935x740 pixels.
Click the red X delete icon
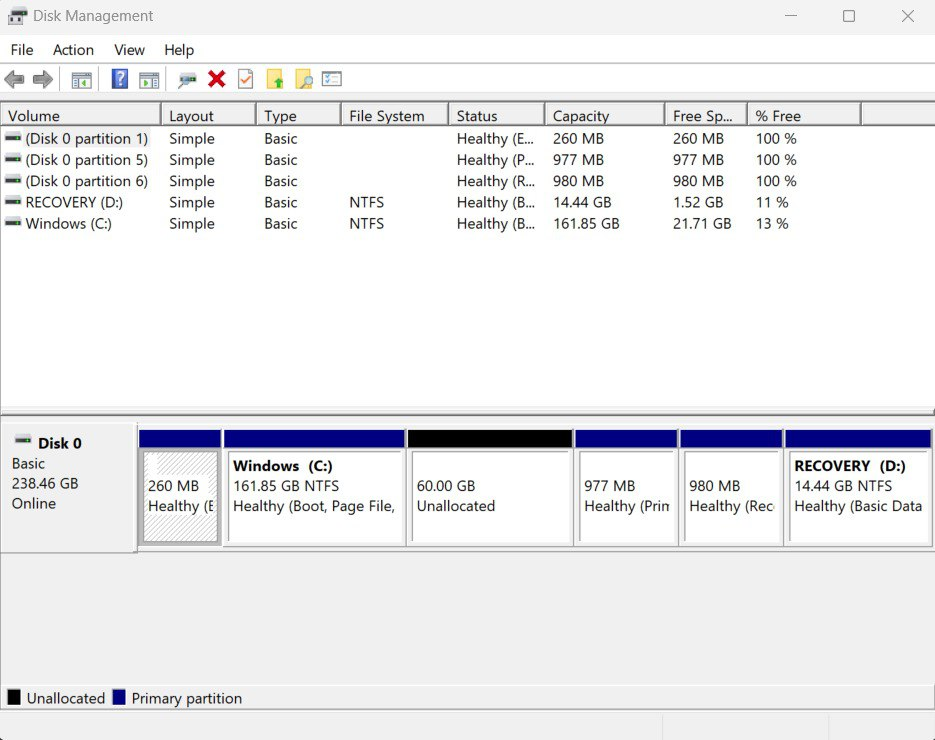click(x=216, y=80)
